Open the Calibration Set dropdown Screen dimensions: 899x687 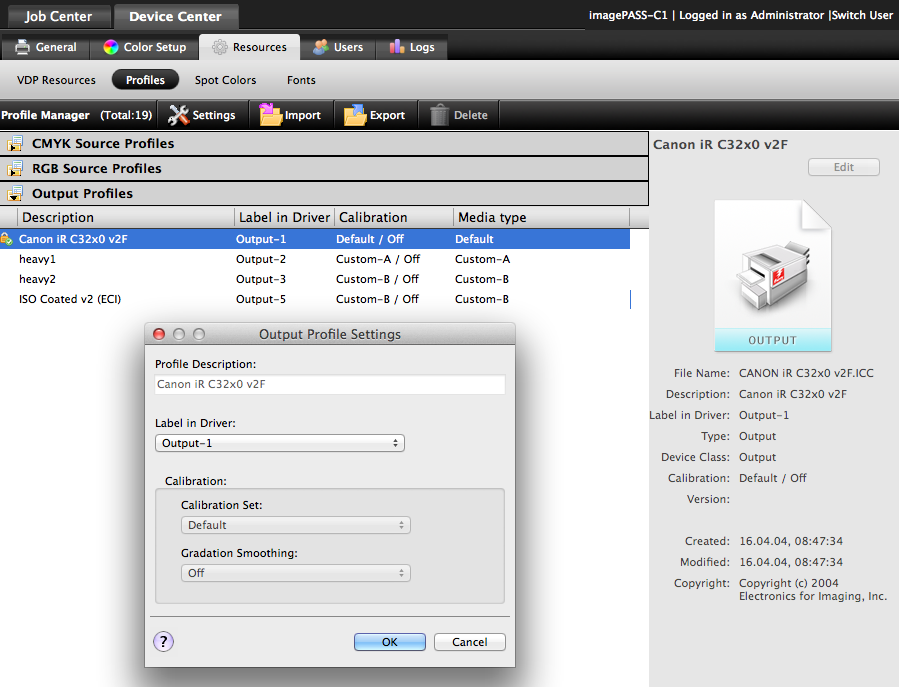click(296, 525)
